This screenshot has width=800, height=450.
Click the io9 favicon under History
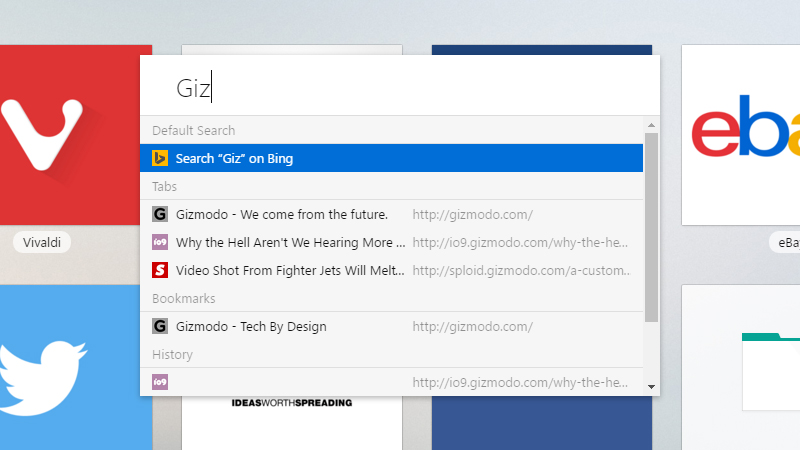click(x=160, y=382)
